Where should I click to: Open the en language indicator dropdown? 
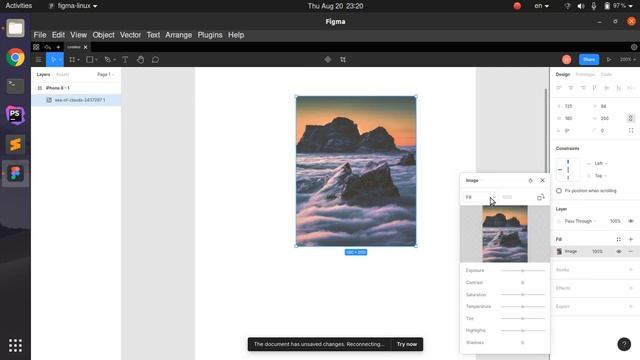(542, 6)
